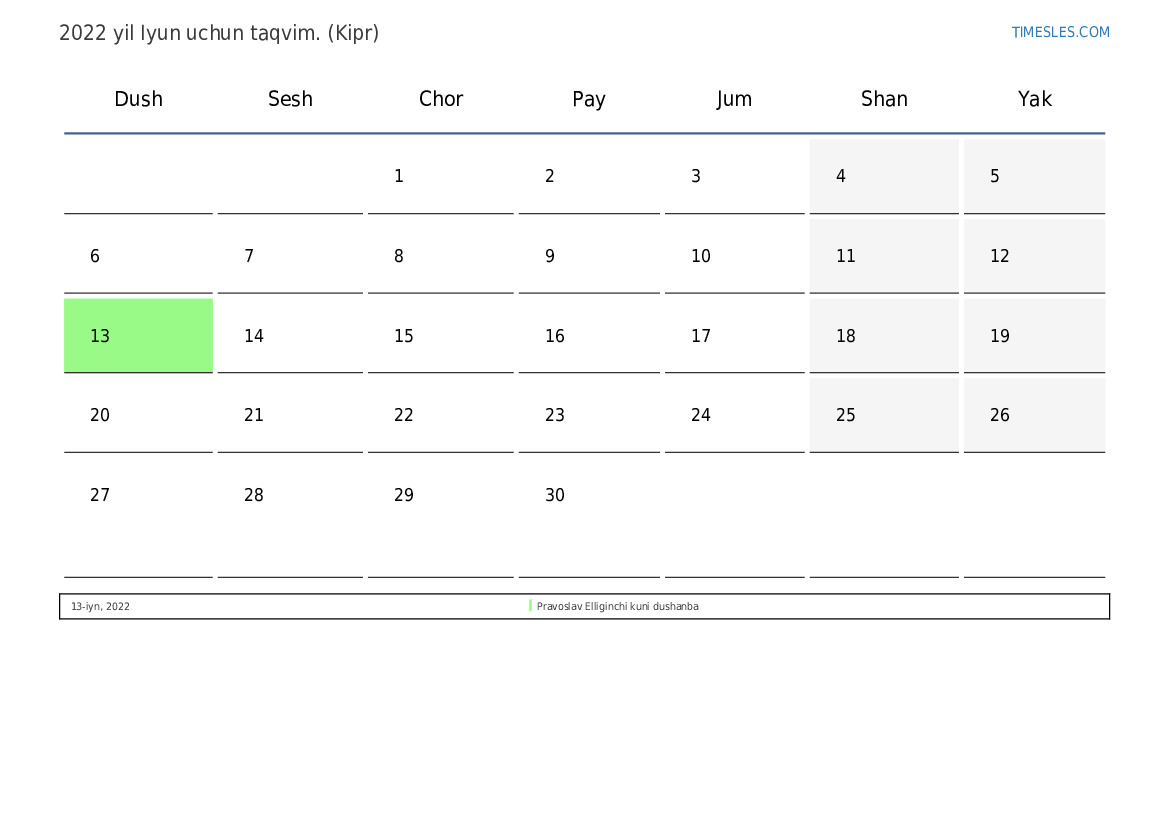Image resolution: width=1169 pixels, height=827 pixels.
Task: Select Saturday June 4 cell
Action: click(x=884, y=177)
